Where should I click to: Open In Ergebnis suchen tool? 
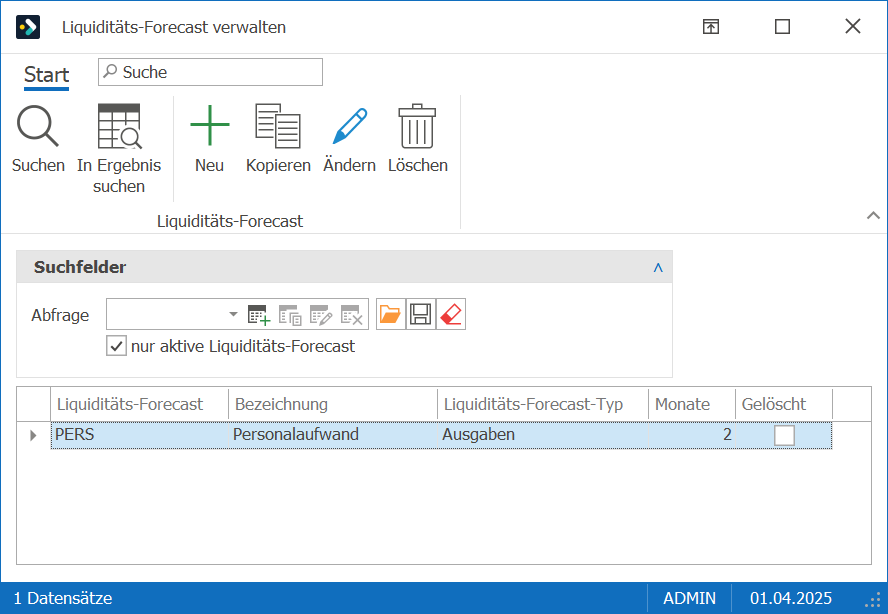(119, 126)
